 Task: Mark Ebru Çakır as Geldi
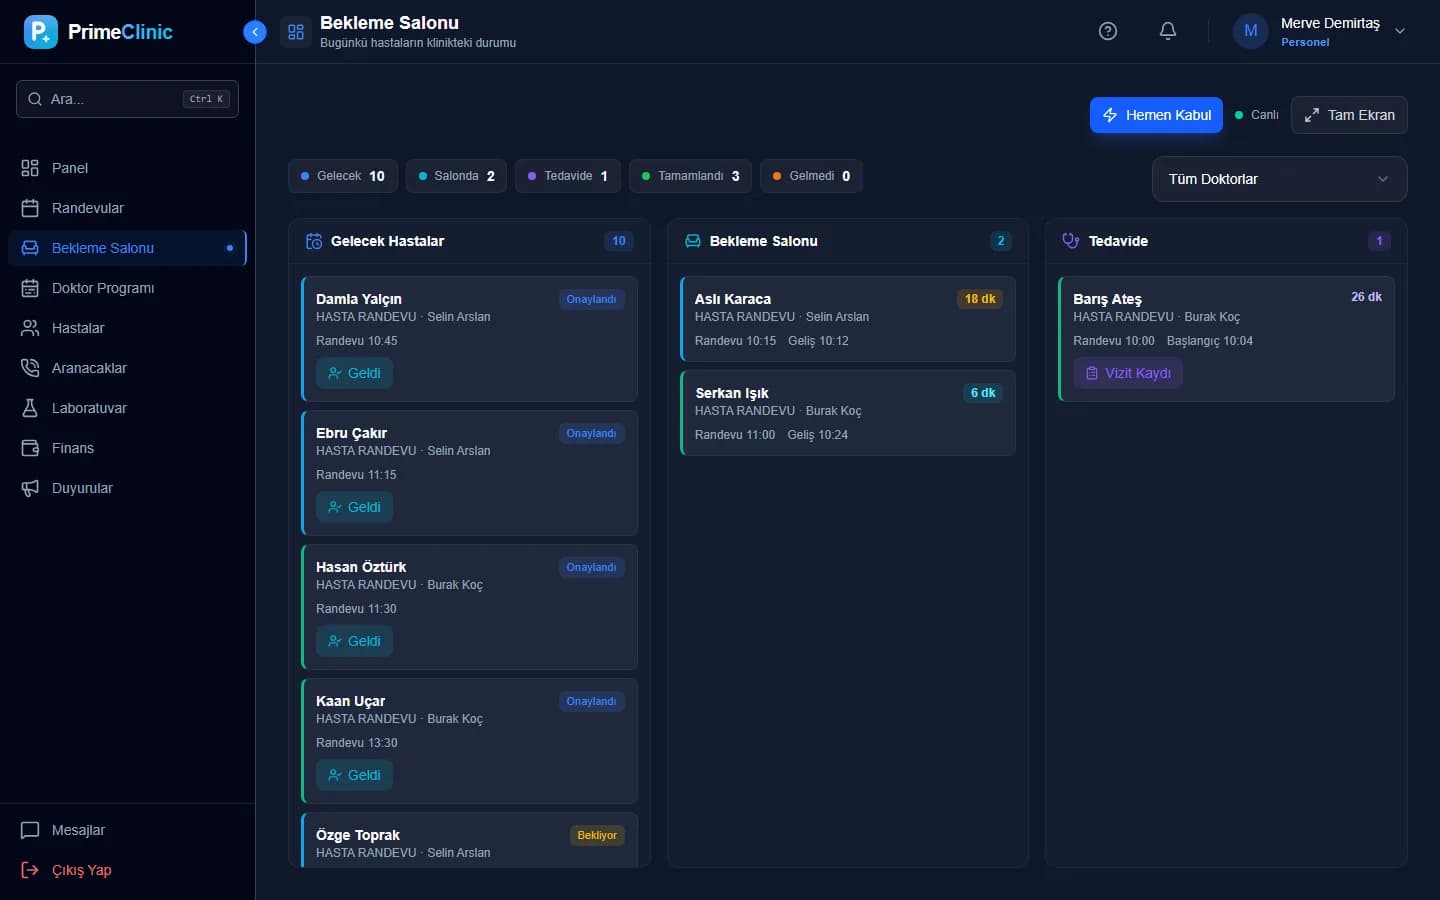click(x=354, y=507)
